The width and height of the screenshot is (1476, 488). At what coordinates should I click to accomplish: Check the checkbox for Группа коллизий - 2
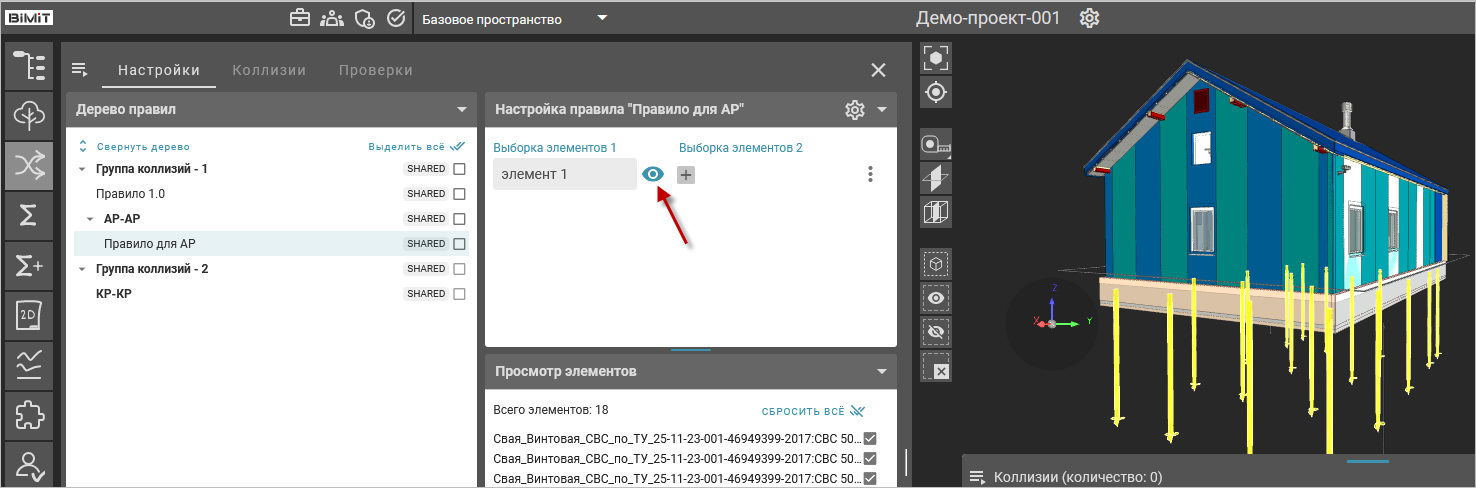459,269
